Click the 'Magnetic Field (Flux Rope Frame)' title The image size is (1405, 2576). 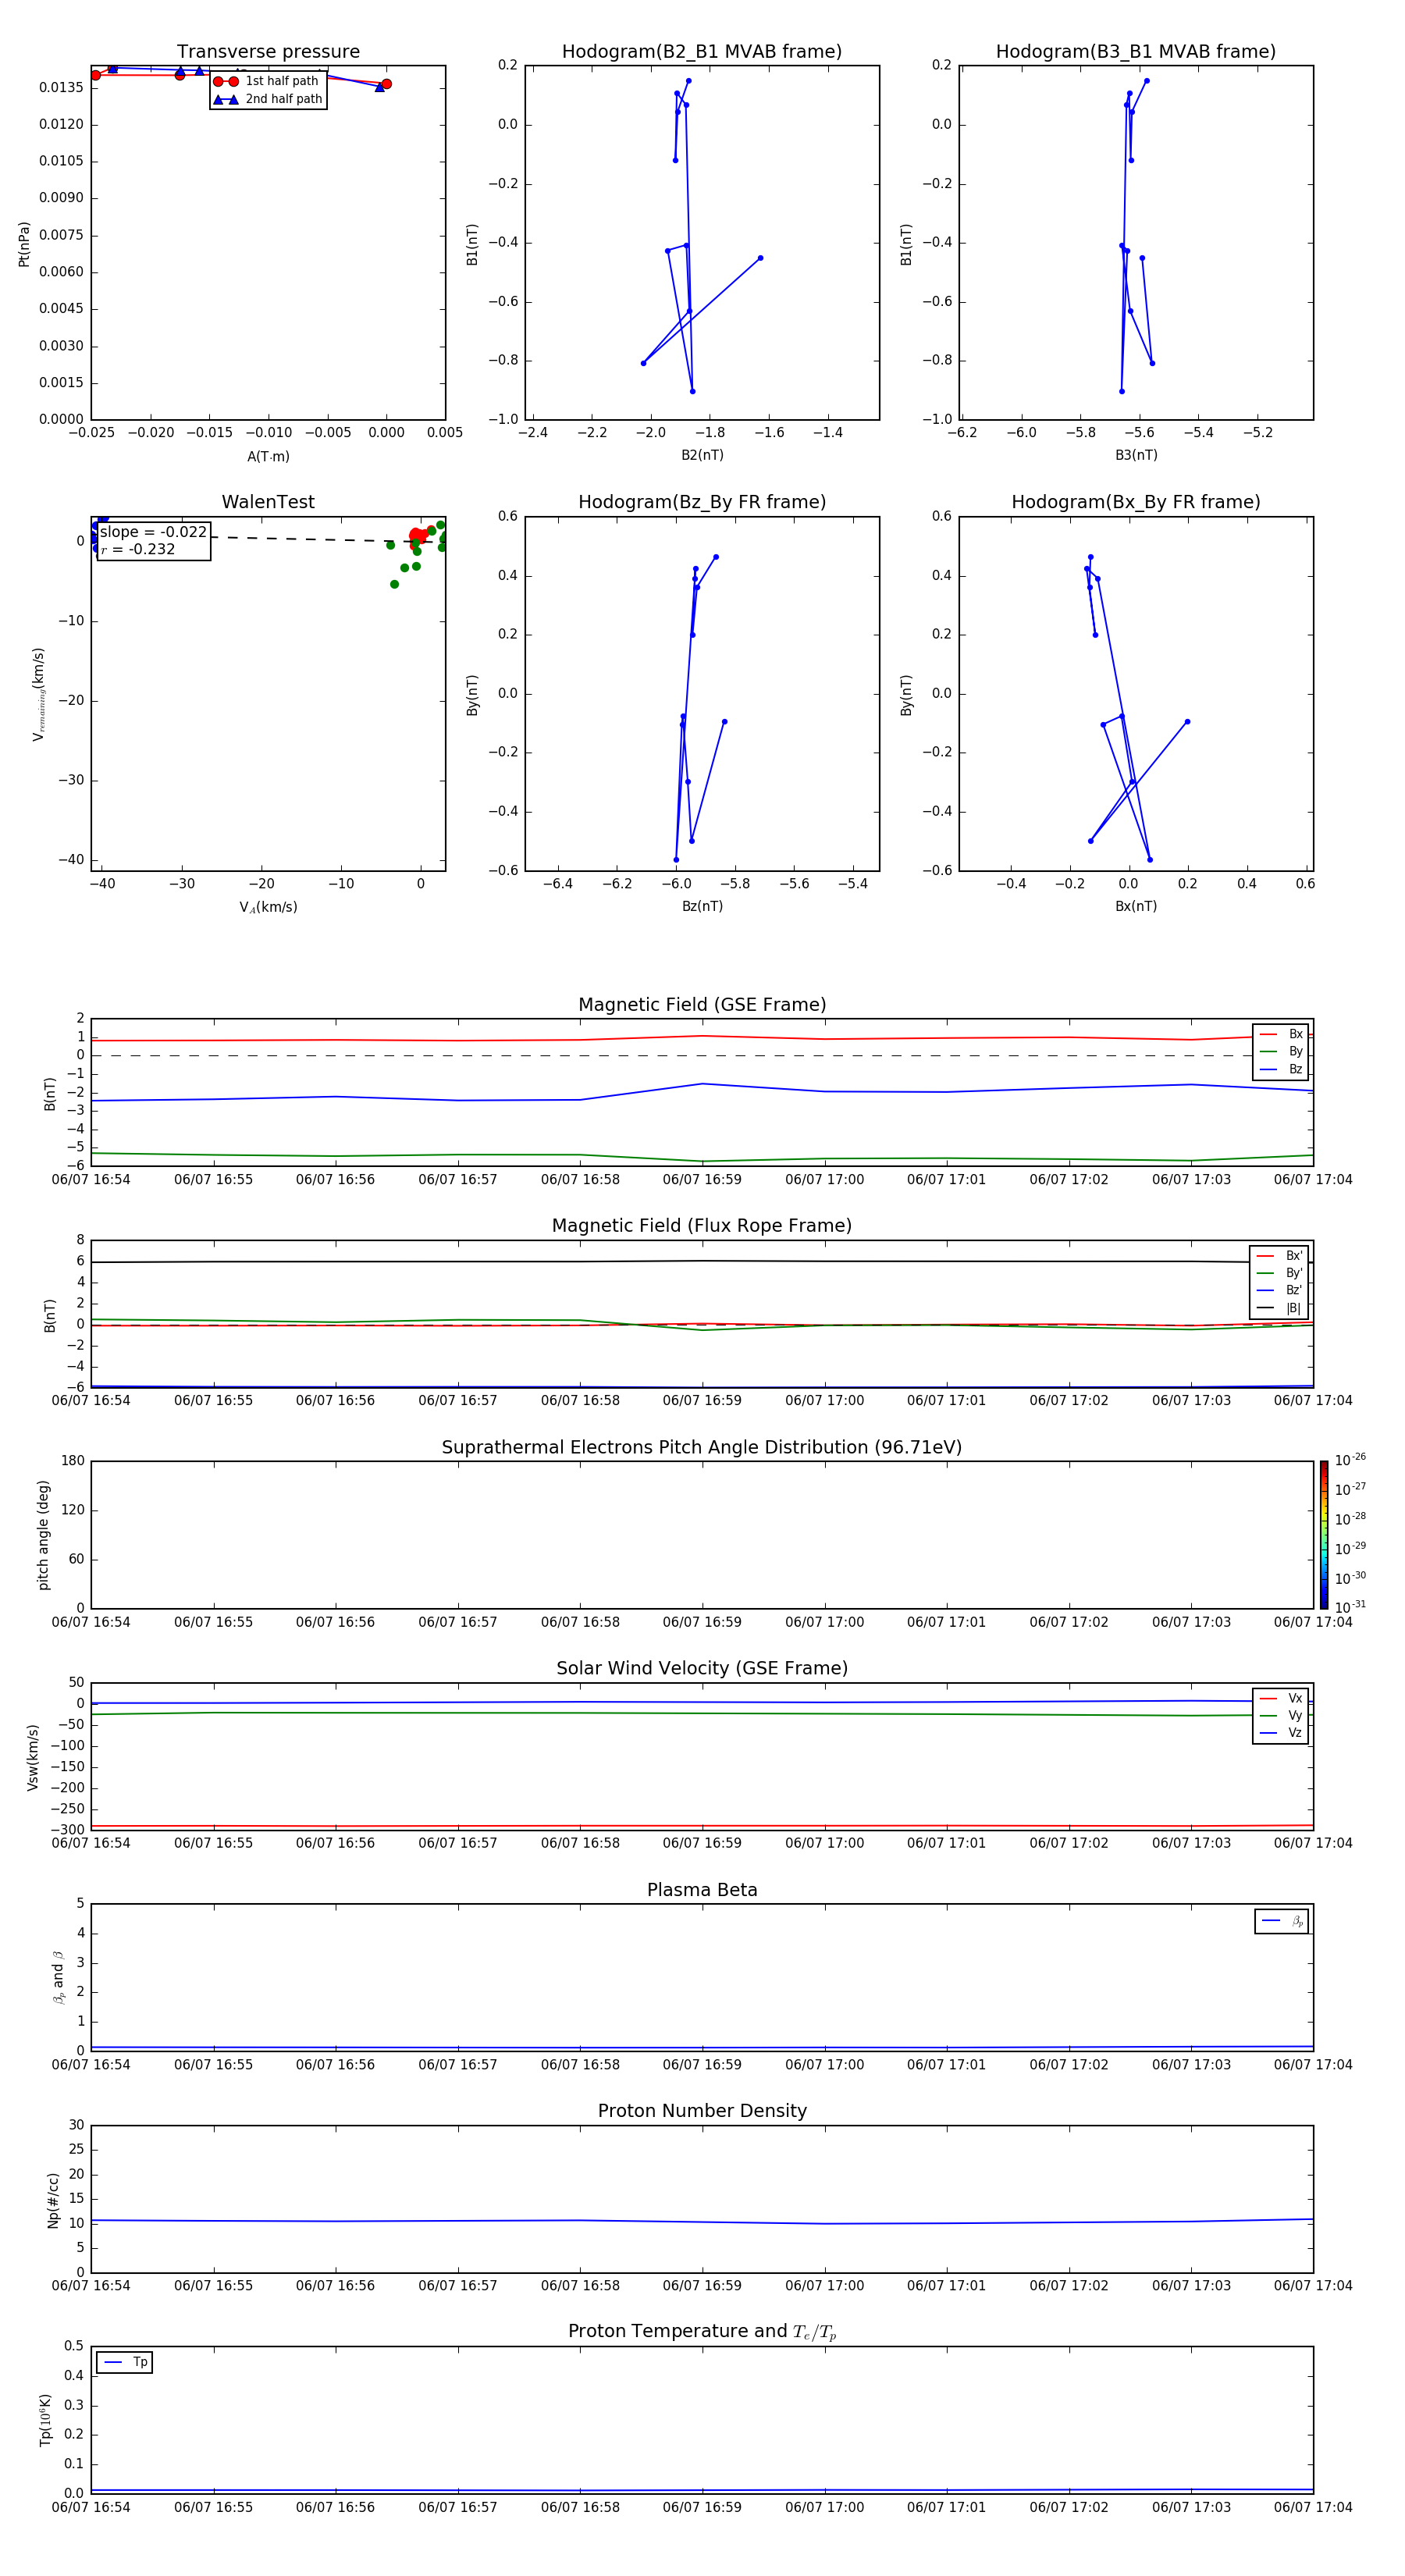coord(702,1226)
